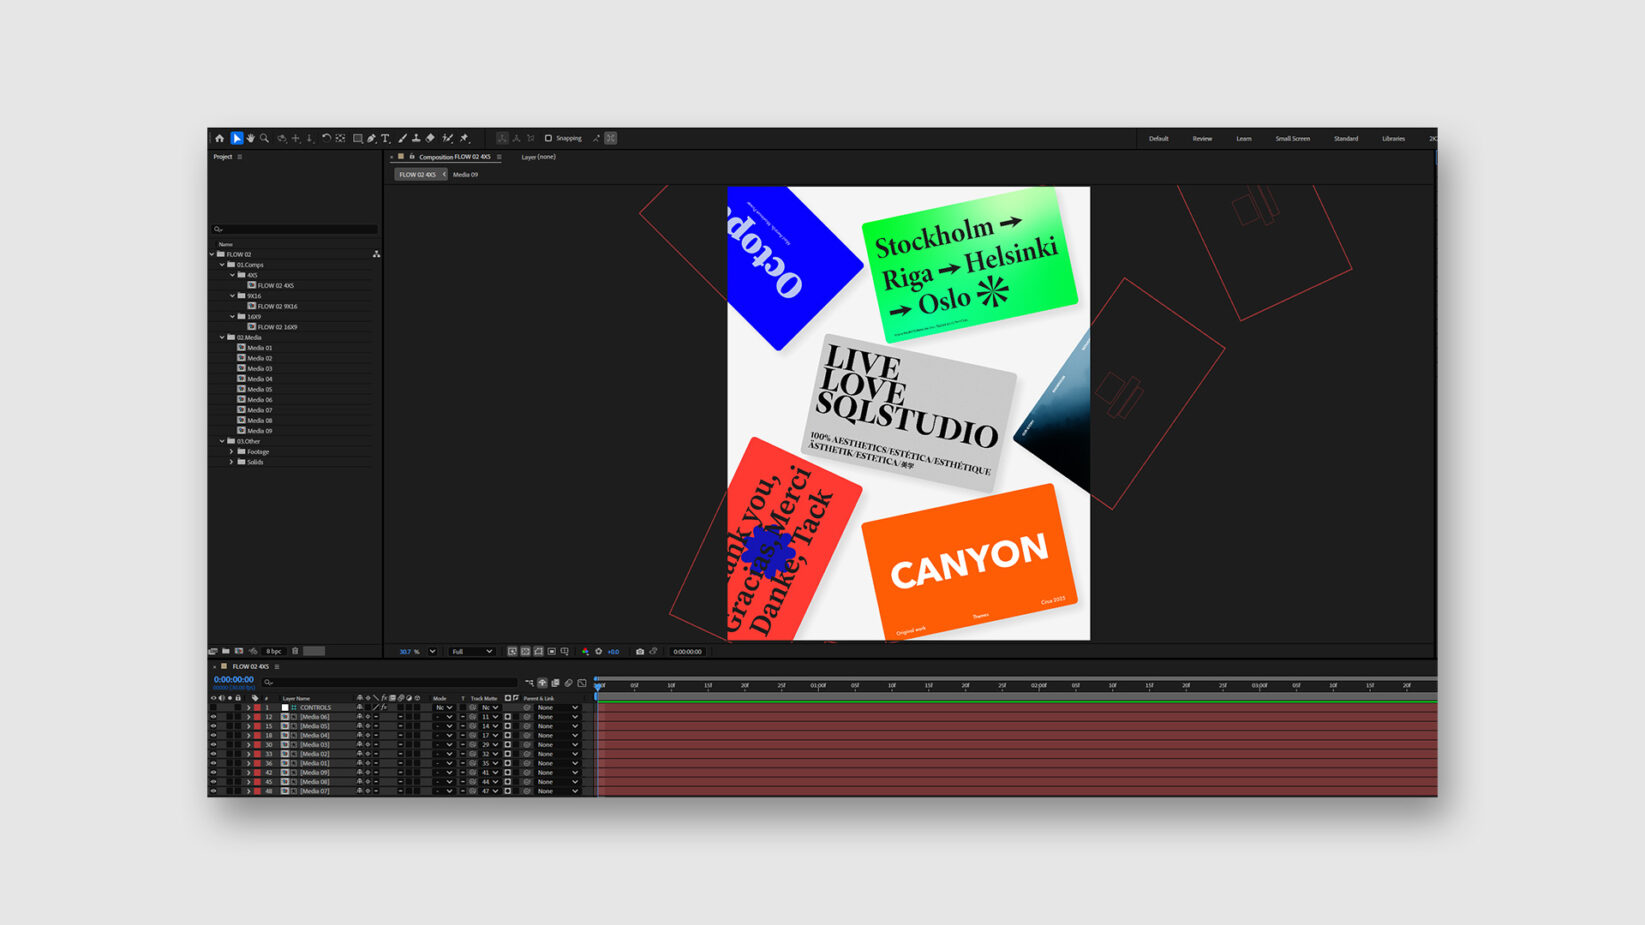This screenshot has width=1645, height=925.
Task: Select the Brush tool
Action: click(402, 138)
